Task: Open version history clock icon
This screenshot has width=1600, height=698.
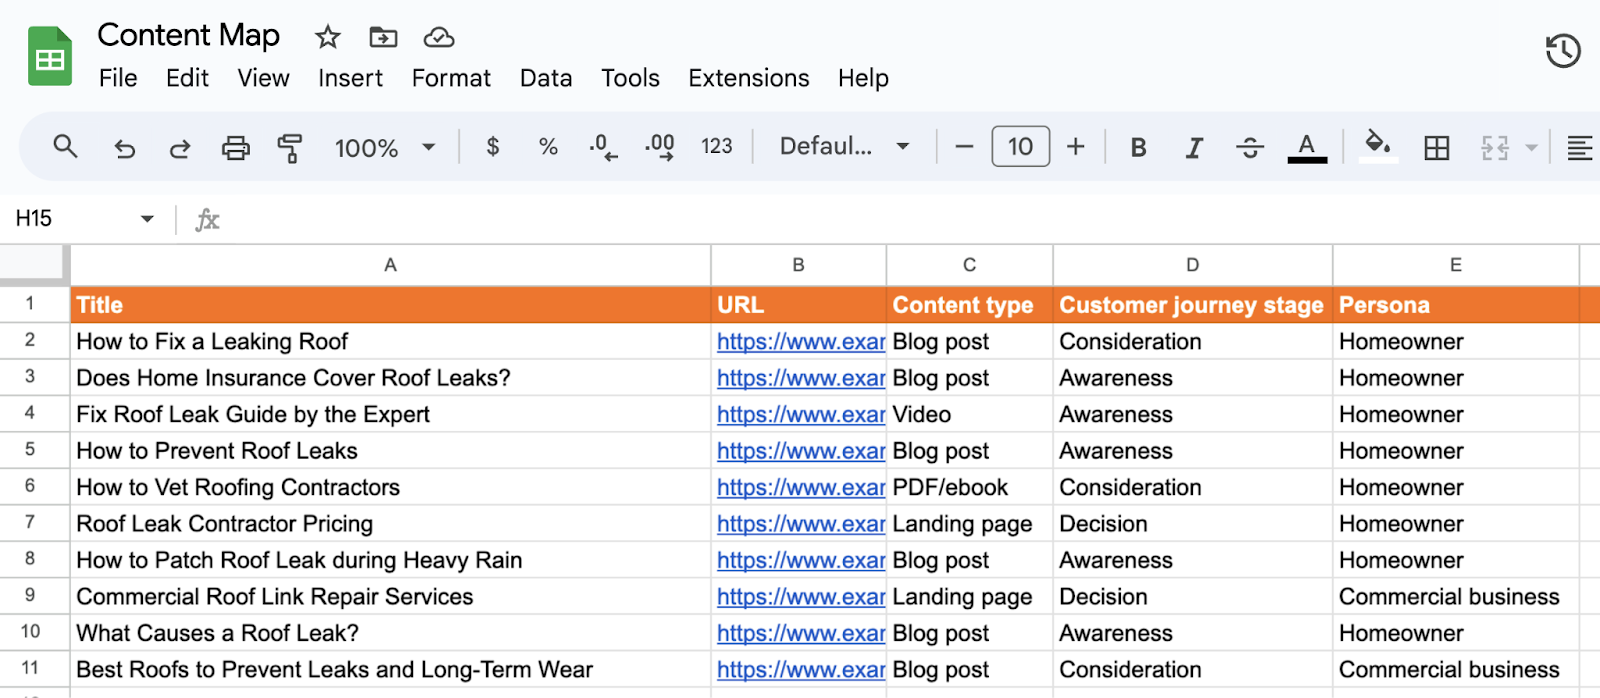Action: pos(1563,50)
